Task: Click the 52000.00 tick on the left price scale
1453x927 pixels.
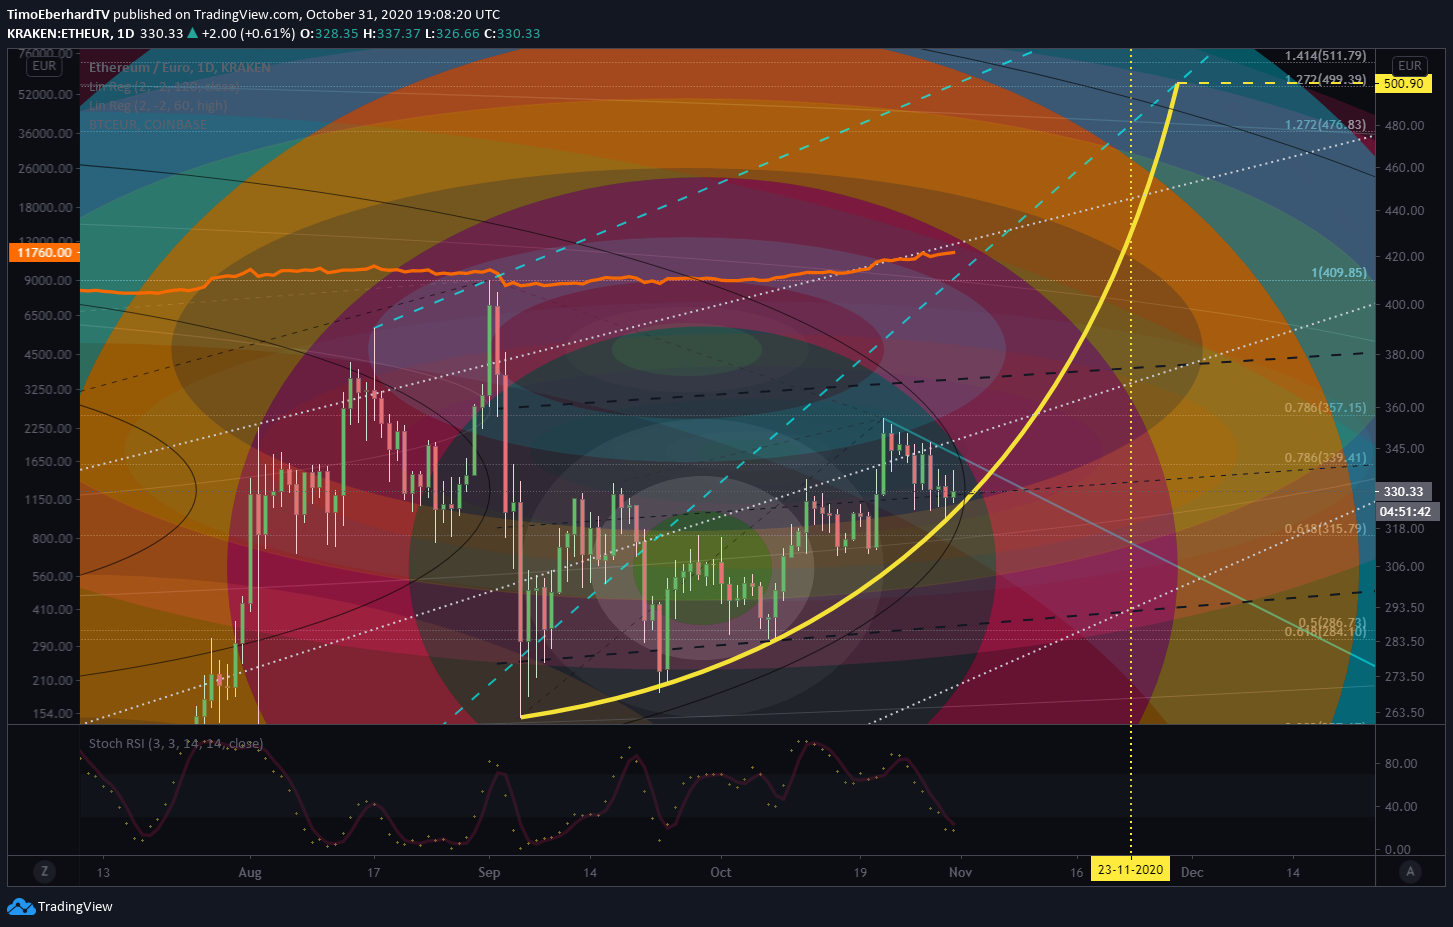Action: (x=45, y=95)
